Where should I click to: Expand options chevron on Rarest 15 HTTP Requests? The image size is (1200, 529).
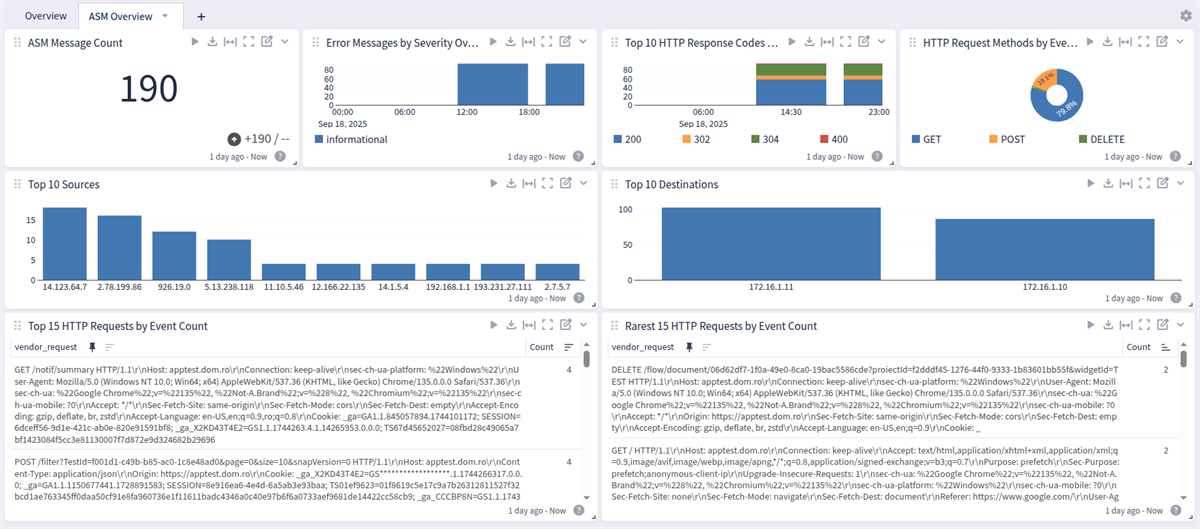coord(1184,326)
